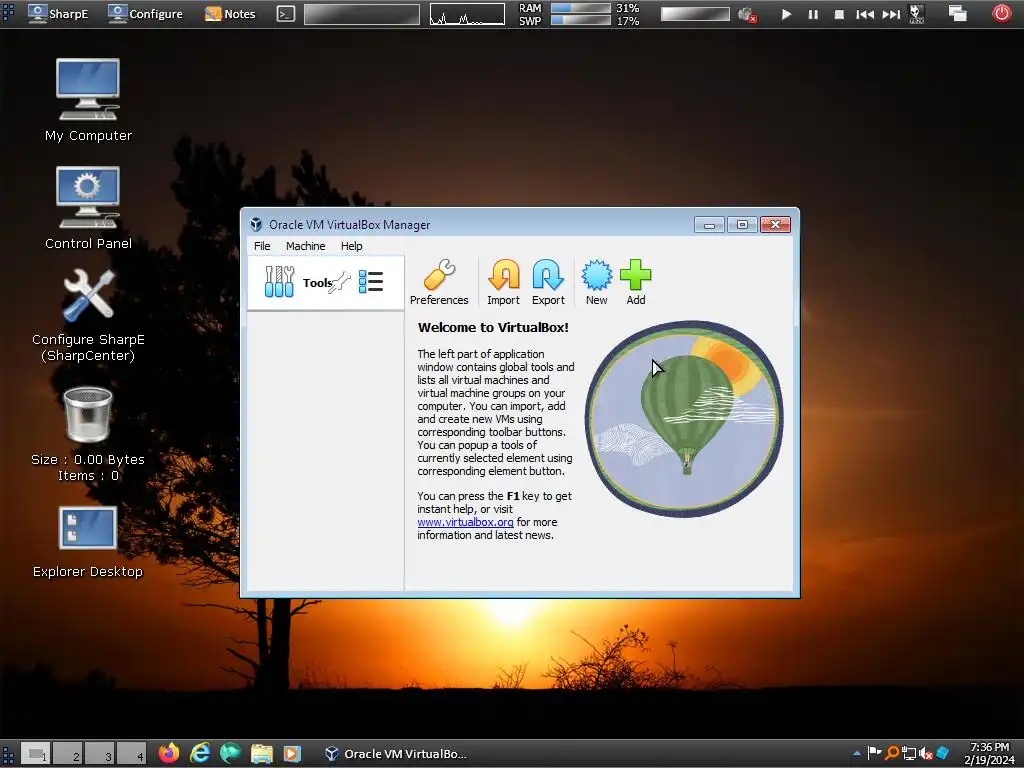The height and width of the screenshot is (768, 1024).
Task: Click the Export appliance toolbar button
Action: (548, 282)
